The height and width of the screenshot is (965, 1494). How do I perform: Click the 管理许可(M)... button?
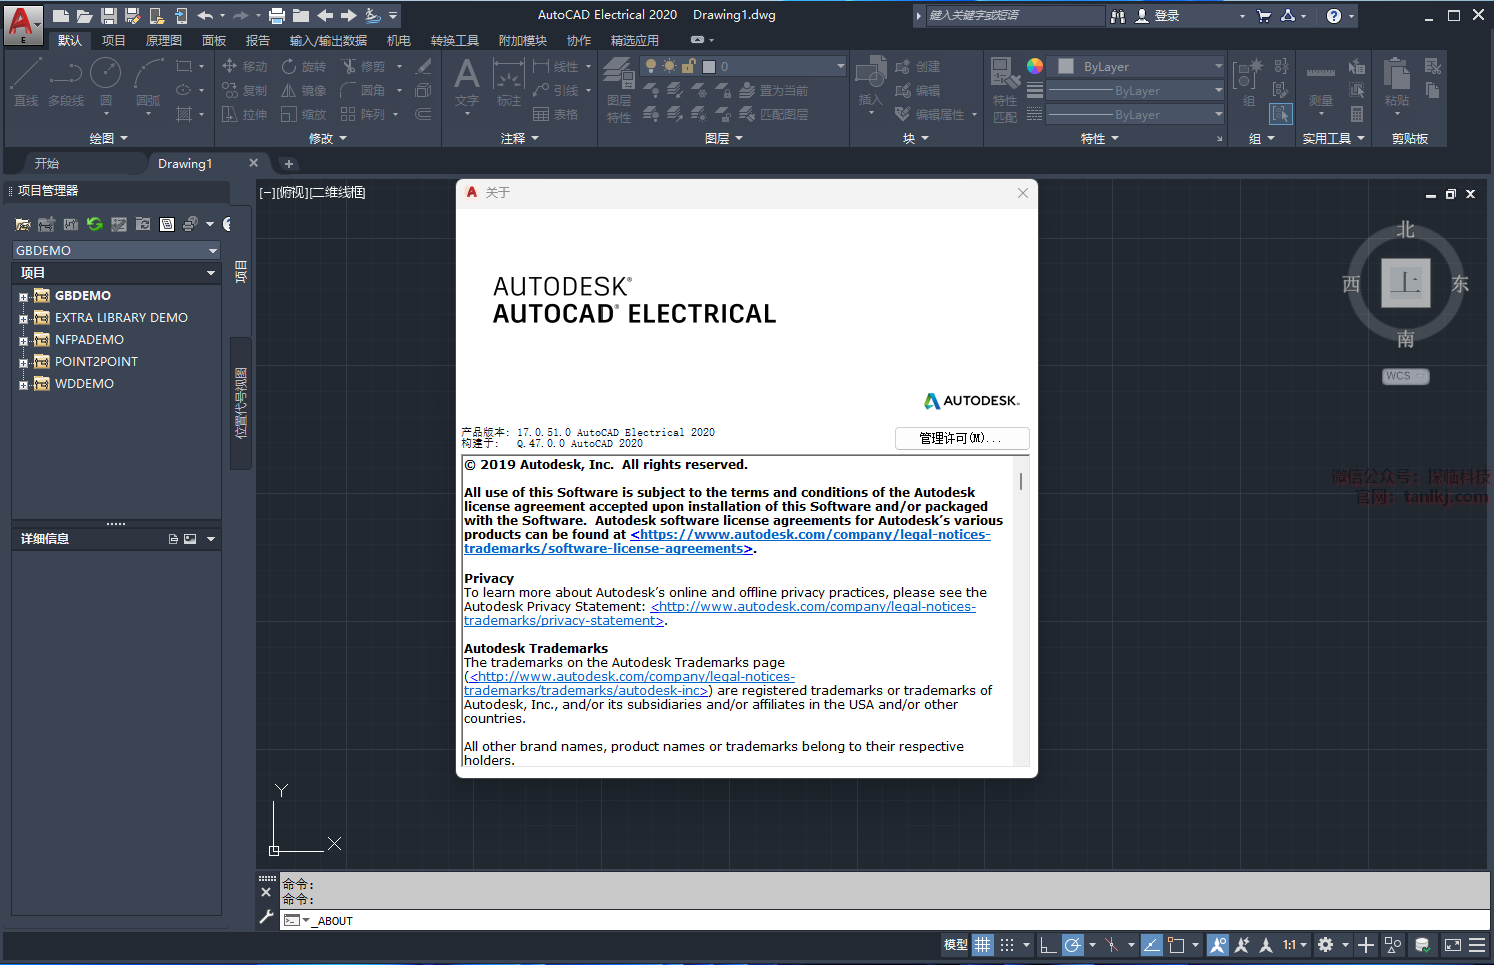[961, 438]
